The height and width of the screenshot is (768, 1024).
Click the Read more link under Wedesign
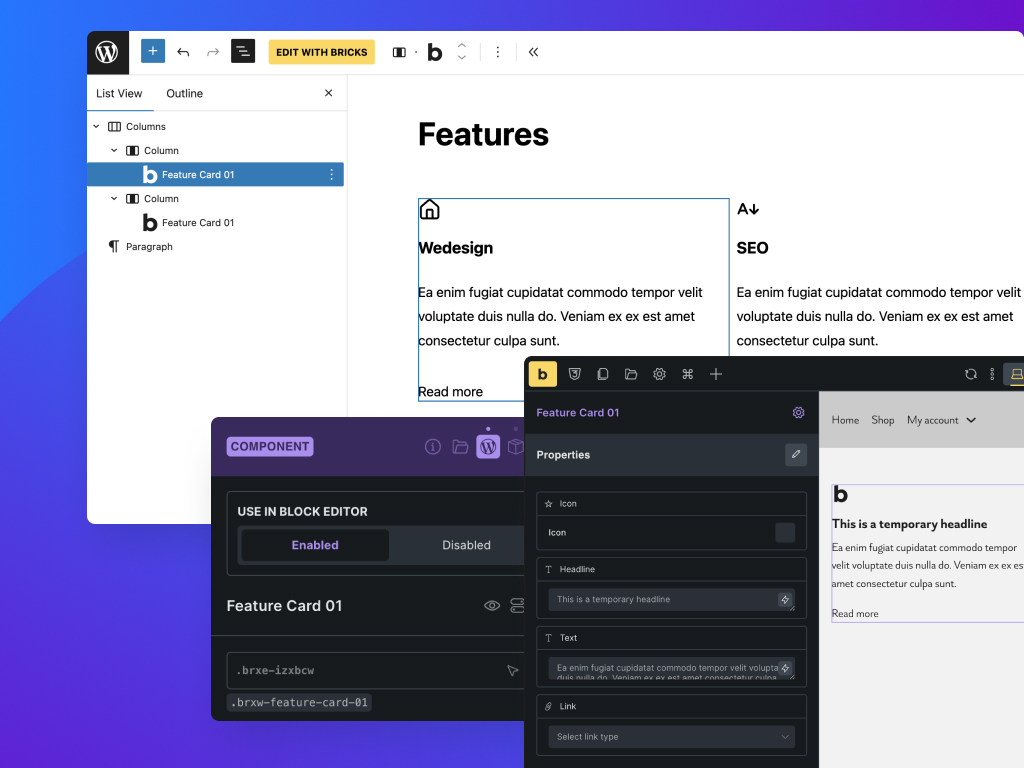coord(450,392)
